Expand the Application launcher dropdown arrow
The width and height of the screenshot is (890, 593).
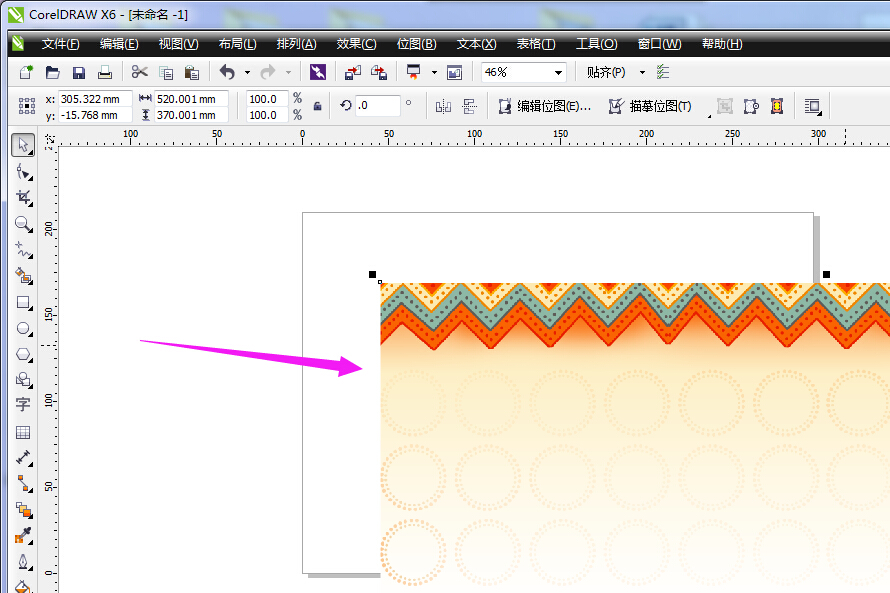[x=434, y=73]
